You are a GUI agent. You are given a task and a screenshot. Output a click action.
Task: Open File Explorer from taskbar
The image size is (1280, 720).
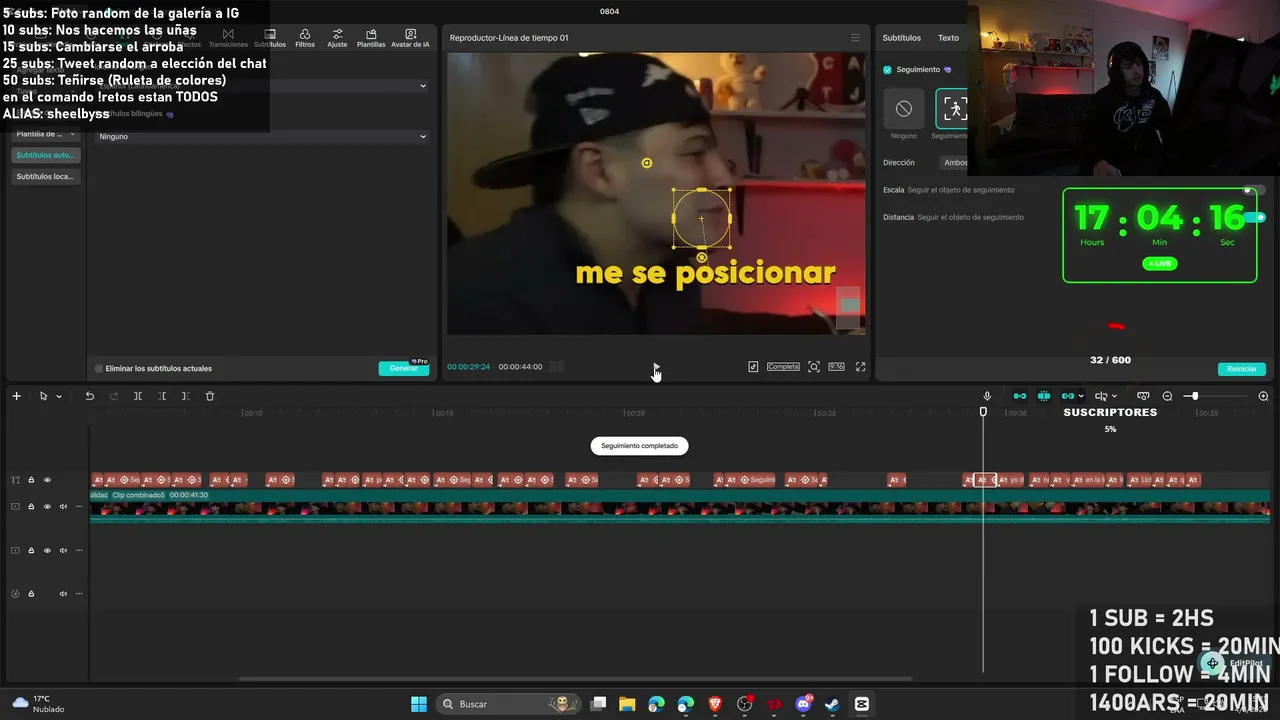(x=627, y=704)
